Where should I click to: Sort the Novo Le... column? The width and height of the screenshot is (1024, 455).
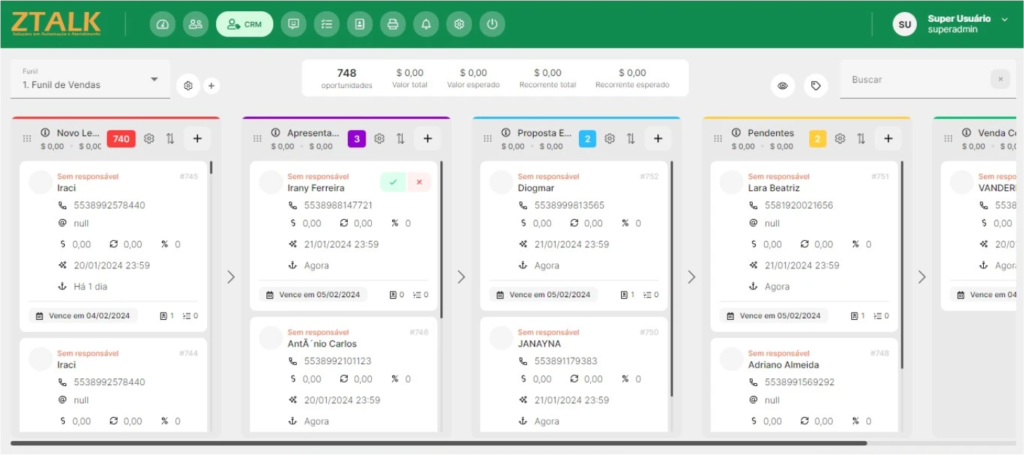[170, 138]
